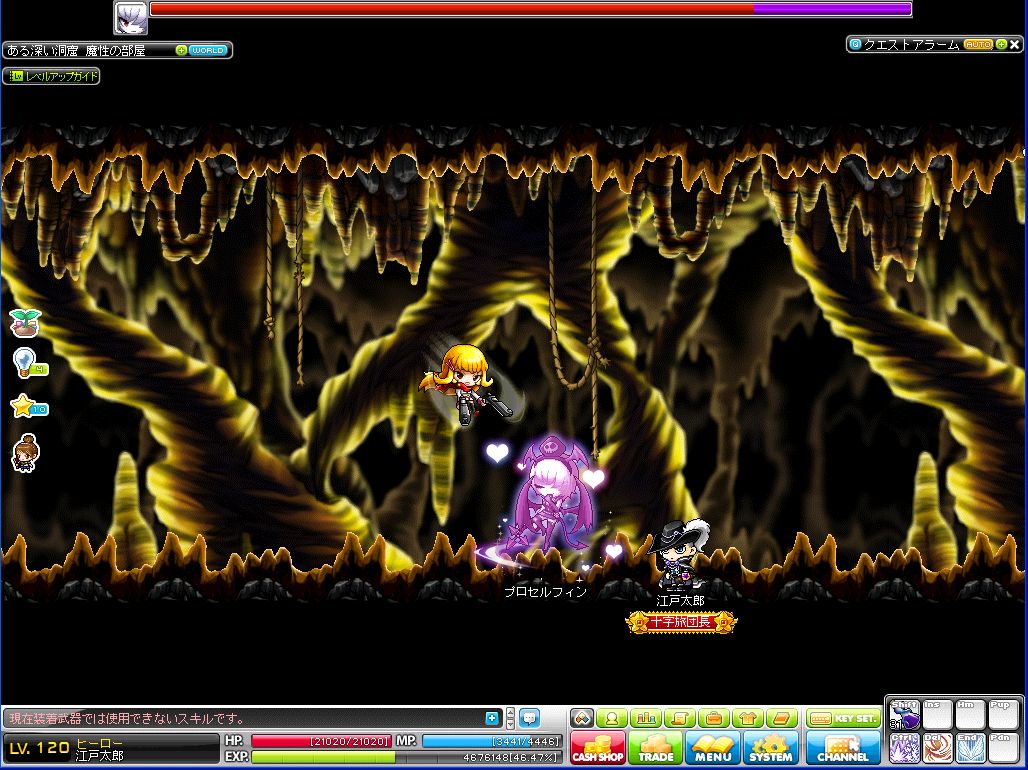Viewport: 1028px width, 770px height.
Task: Activate the Del quickslot skill
Action: [938, 748]
